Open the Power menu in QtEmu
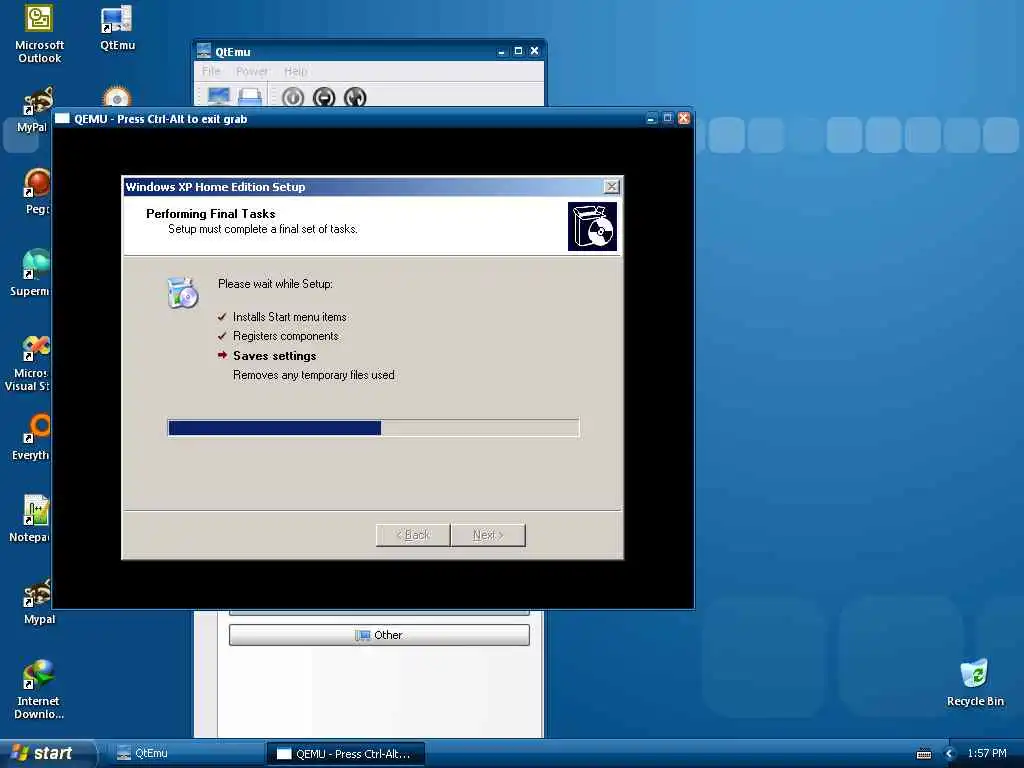This screenshot has height=768, width=1024. click(252, 71)
